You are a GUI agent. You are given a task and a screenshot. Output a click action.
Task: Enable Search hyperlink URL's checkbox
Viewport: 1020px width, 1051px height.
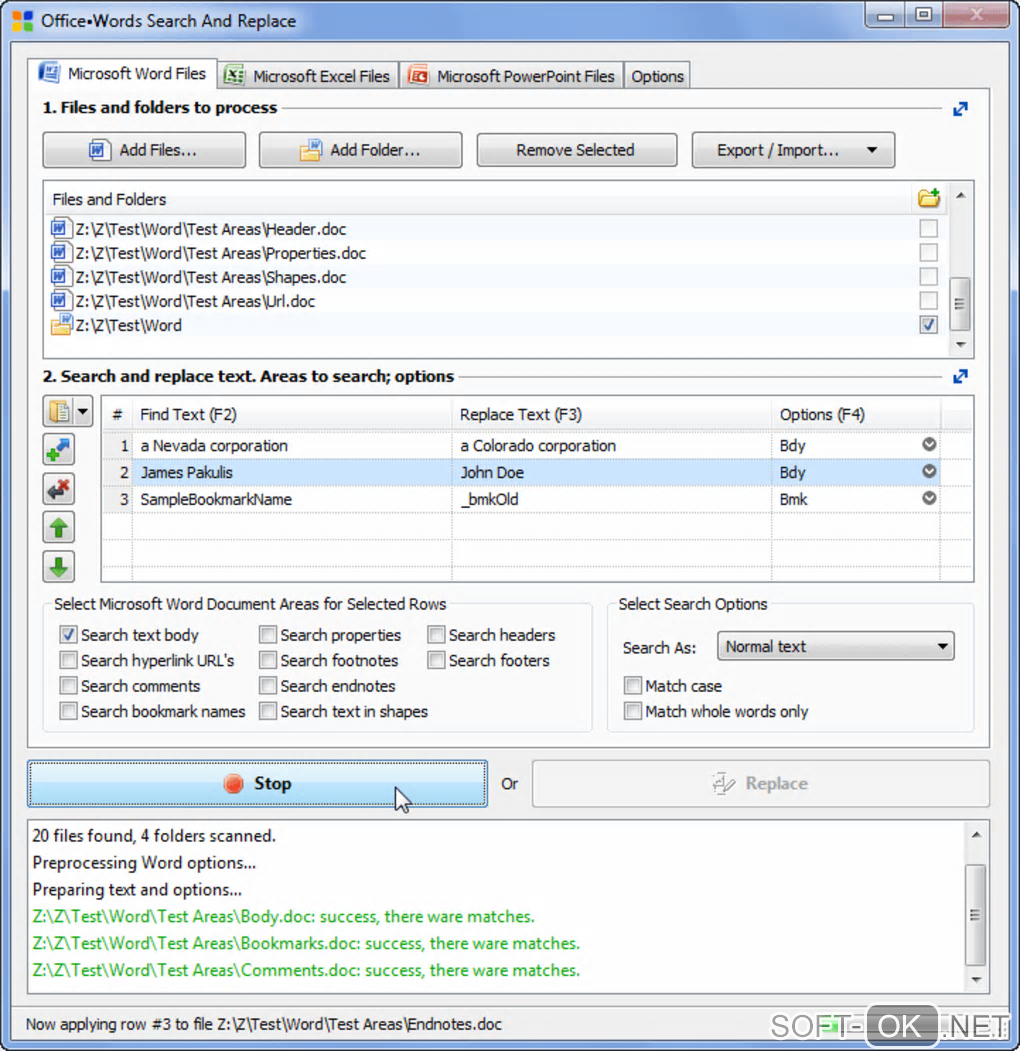click(x=68, y=660)
